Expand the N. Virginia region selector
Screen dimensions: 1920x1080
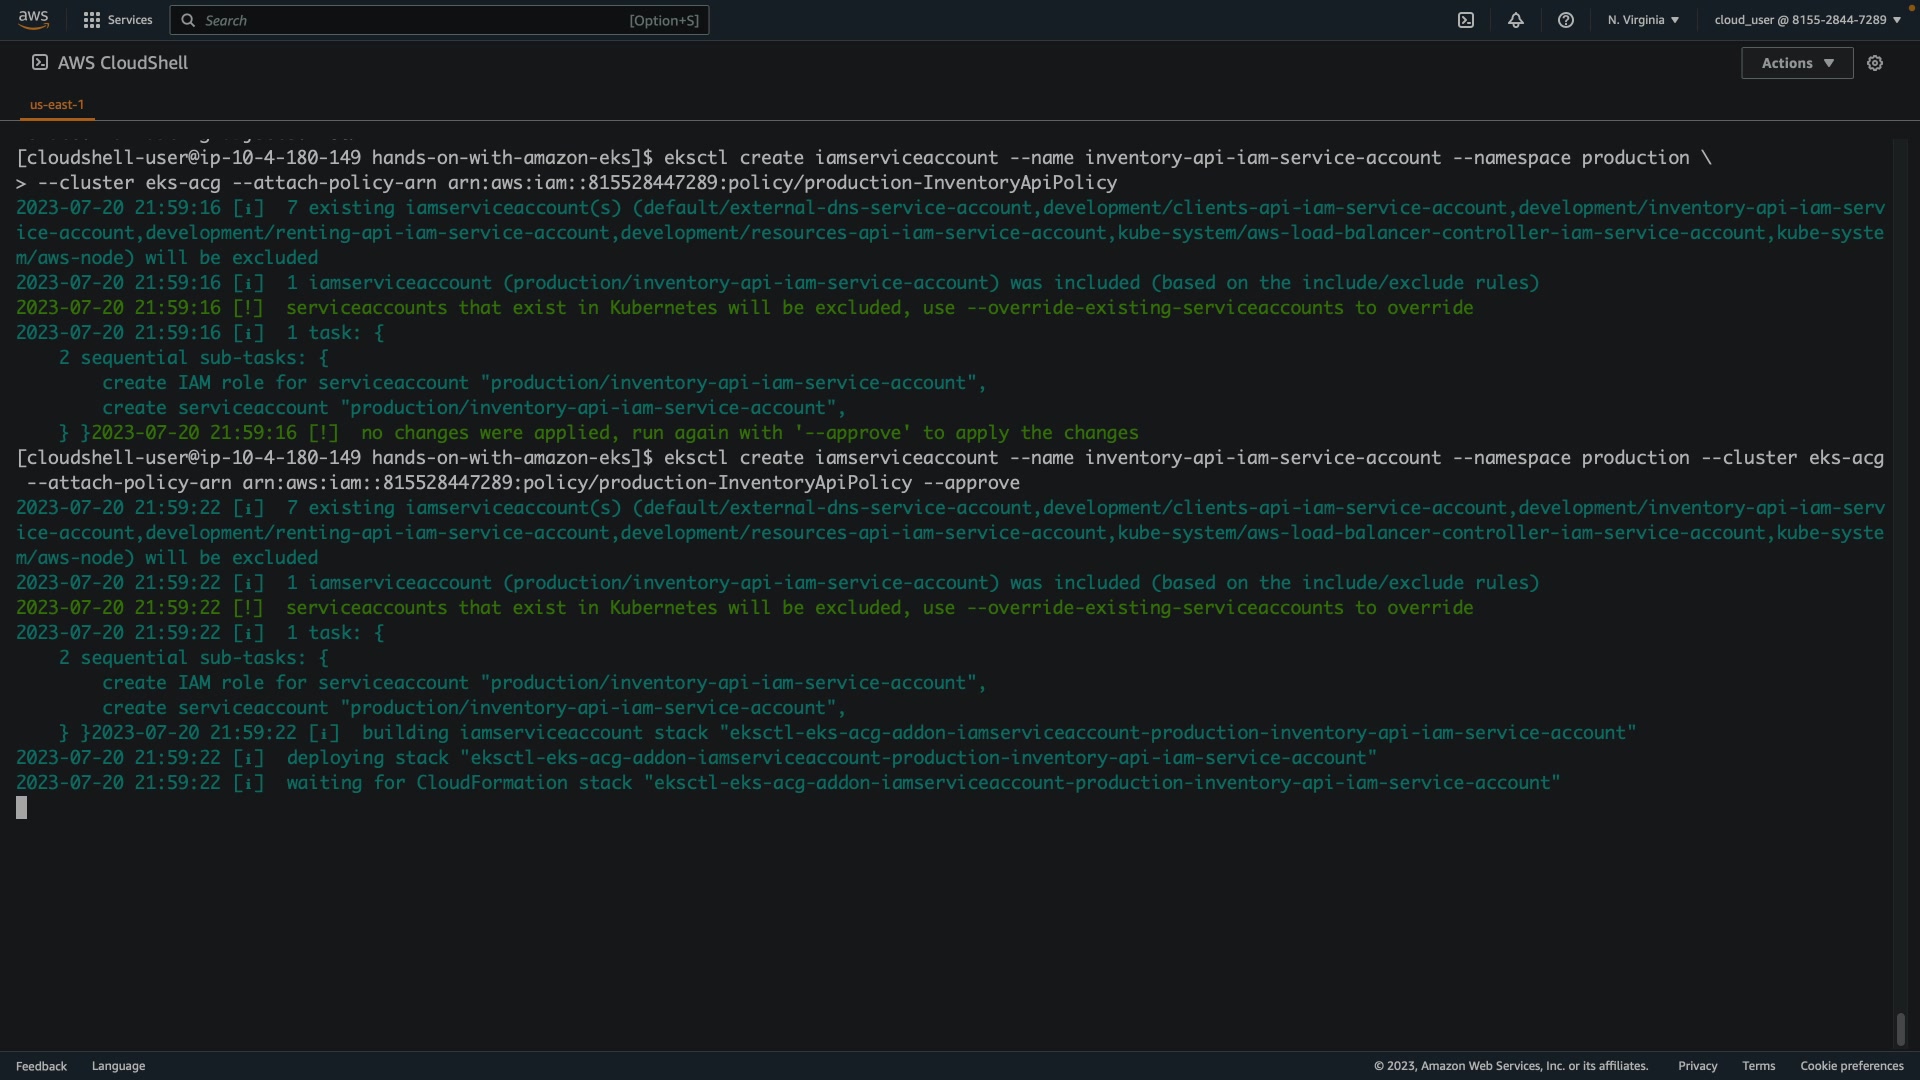1643,20
